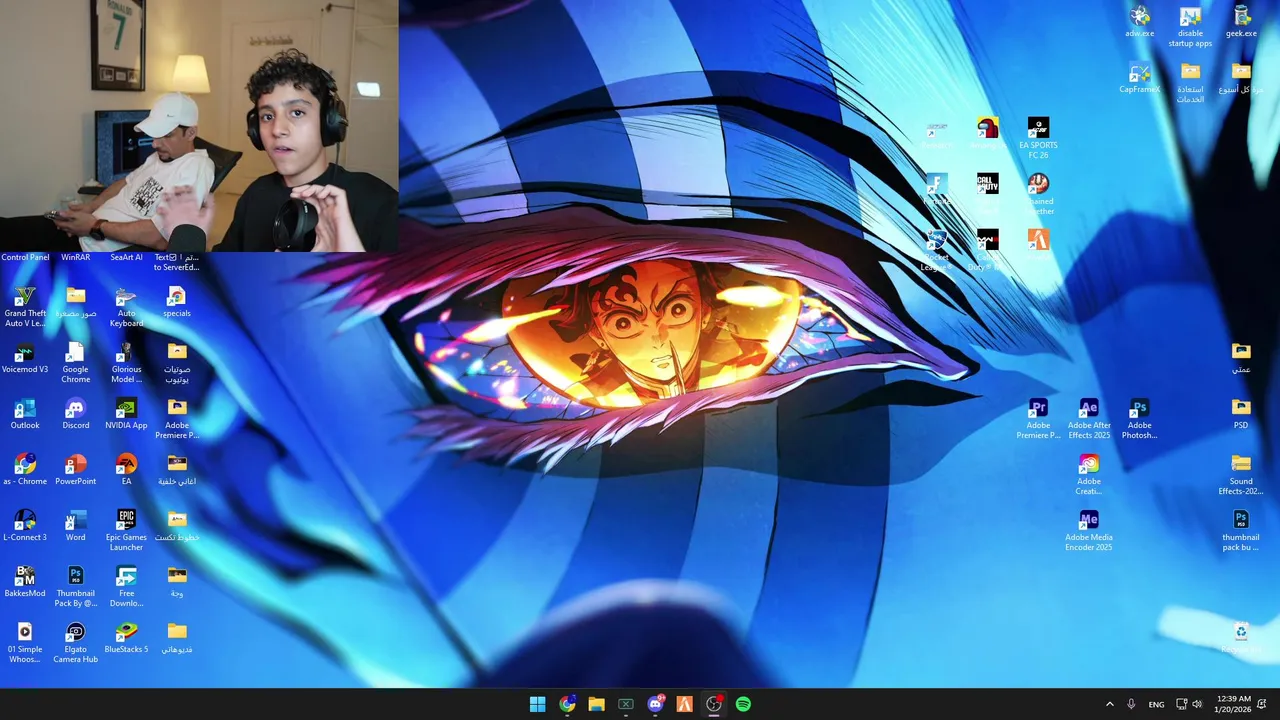Viewport: 1280px width, 720px height.
Task: Select the L-Connect 3 desktop icon
Action: 25,526
